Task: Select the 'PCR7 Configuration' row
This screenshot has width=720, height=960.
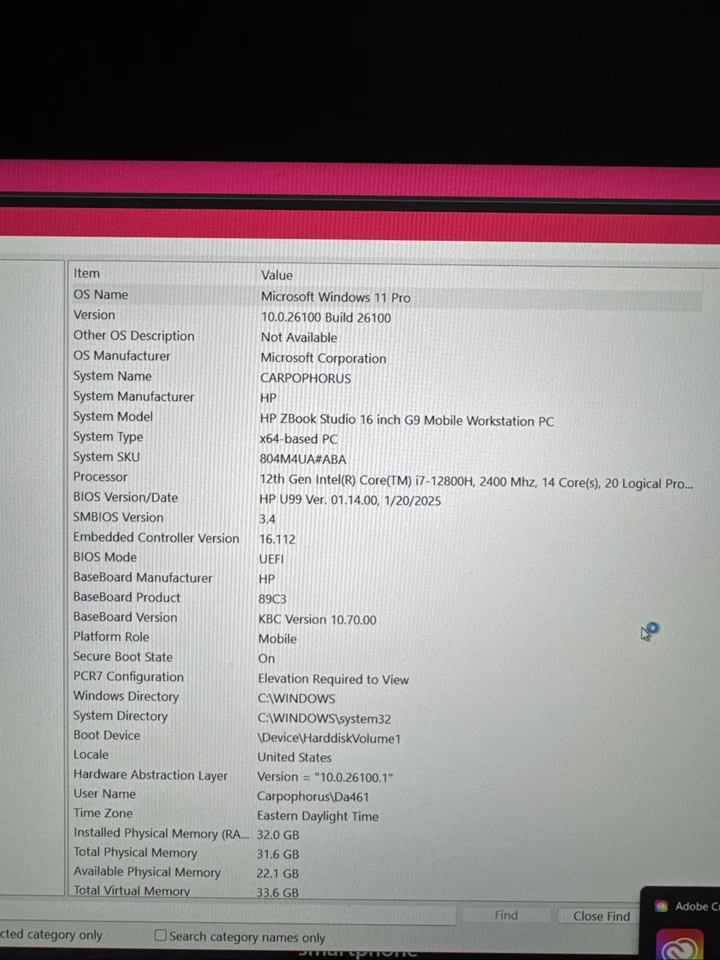Action: coord(128,677)
